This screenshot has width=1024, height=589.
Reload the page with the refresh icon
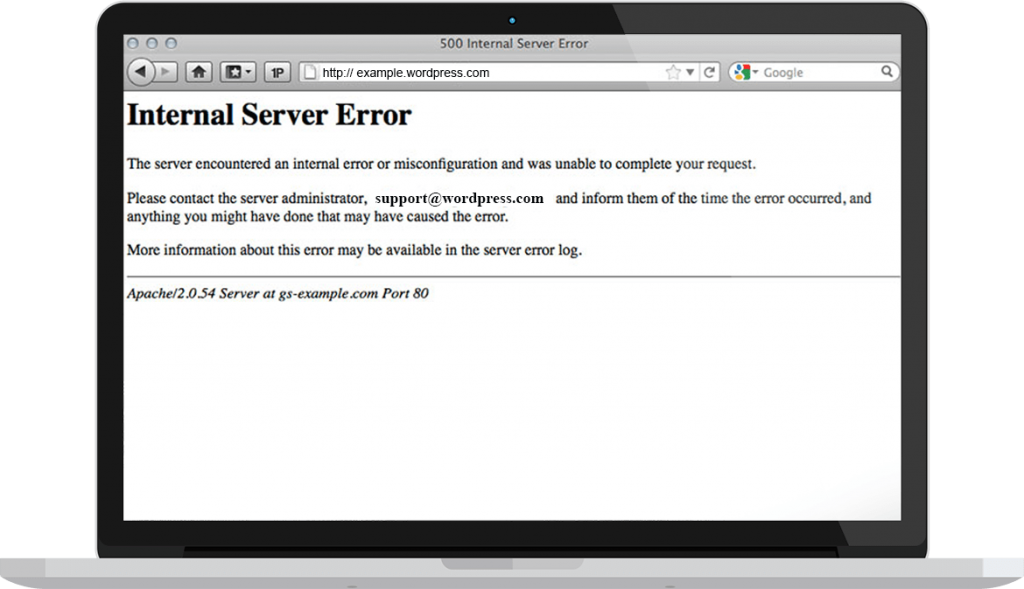[x=710, y=72]
